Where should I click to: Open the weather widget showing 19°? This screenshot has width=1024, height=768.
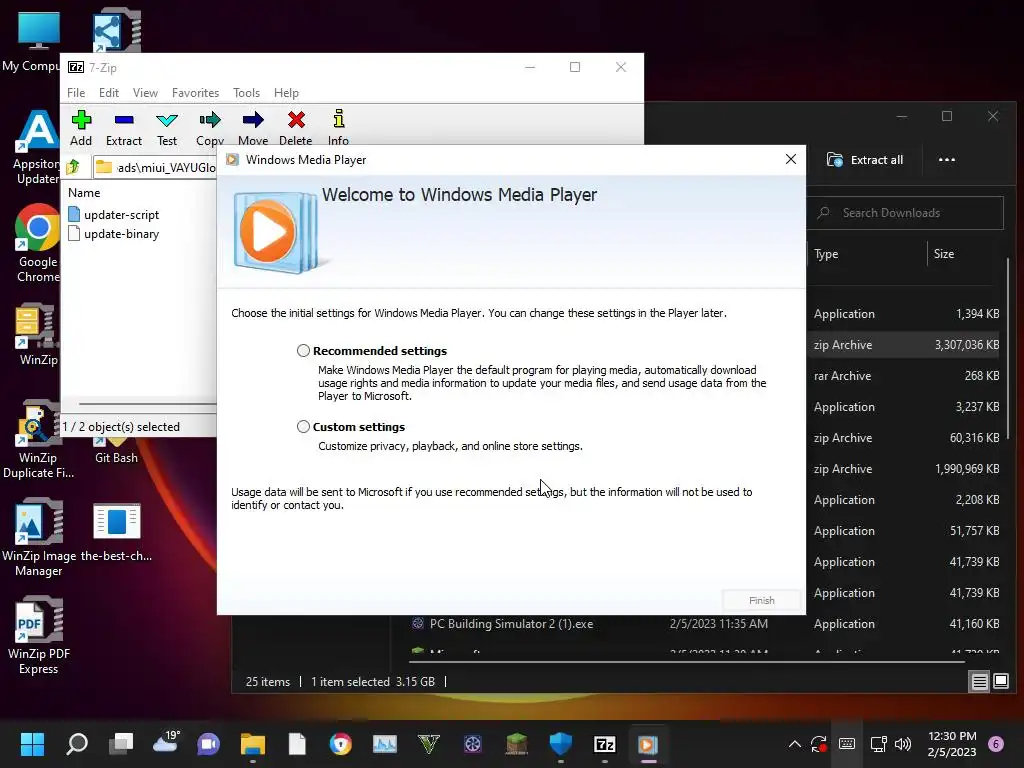pyautogui.click(x=166, y=743)
